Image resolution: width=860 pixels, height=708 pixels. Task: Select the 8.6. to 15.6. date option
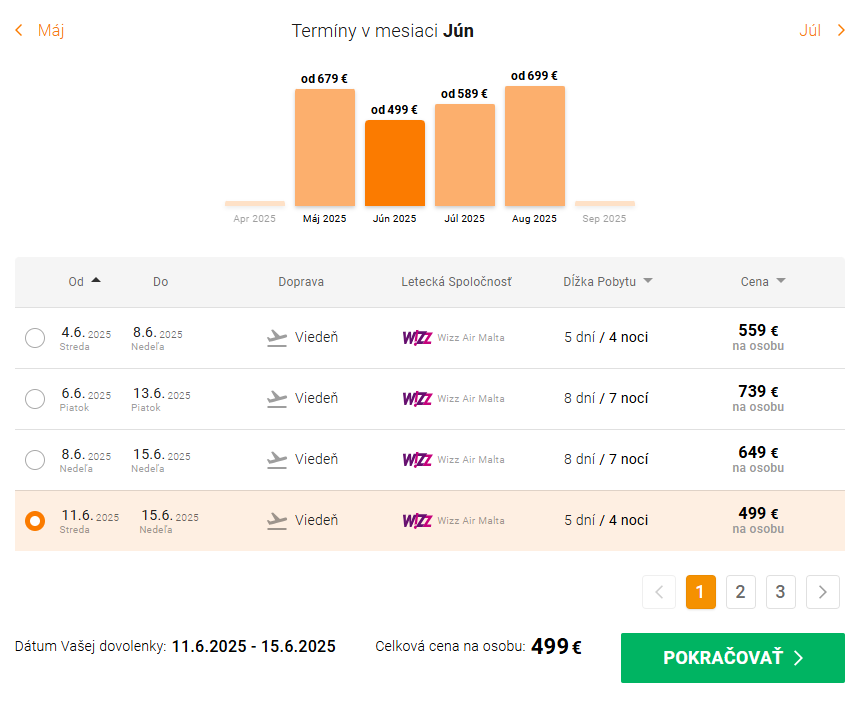point(35,460)
